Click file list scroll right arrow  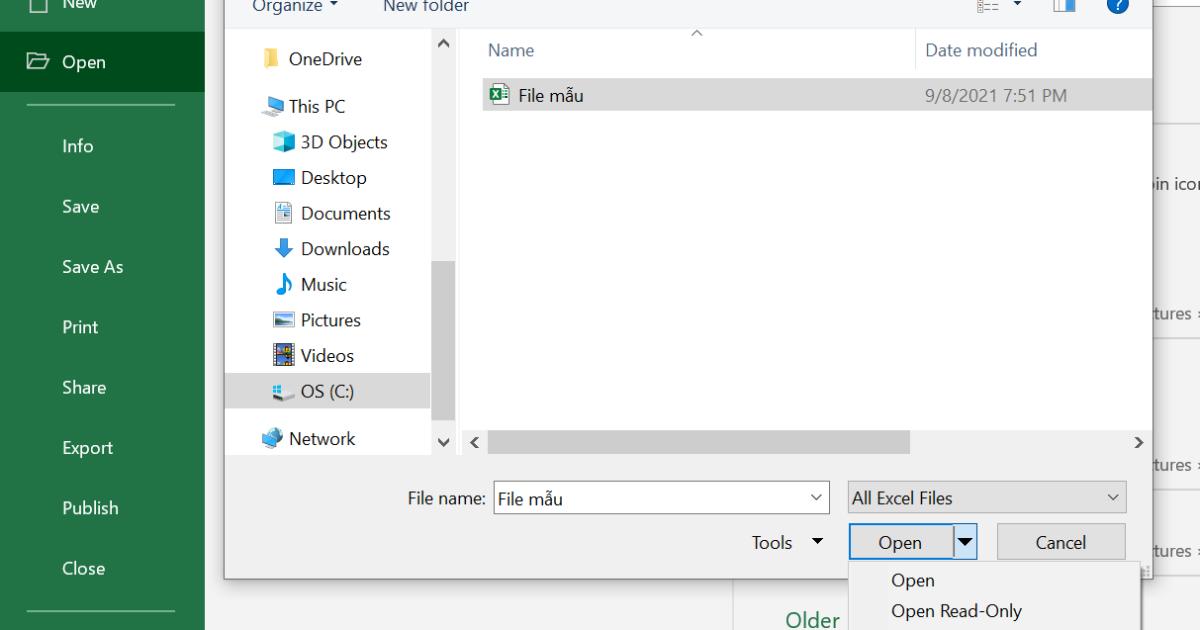click(x=1138, y=442)
